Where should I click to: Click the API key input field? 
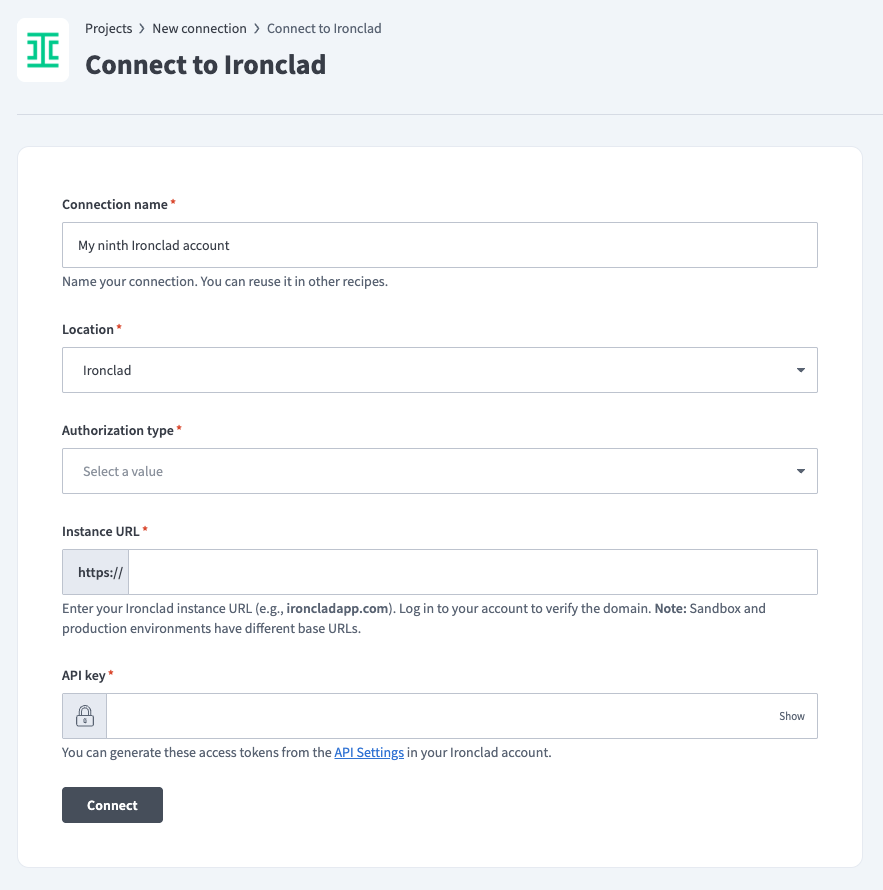(440, 716)
